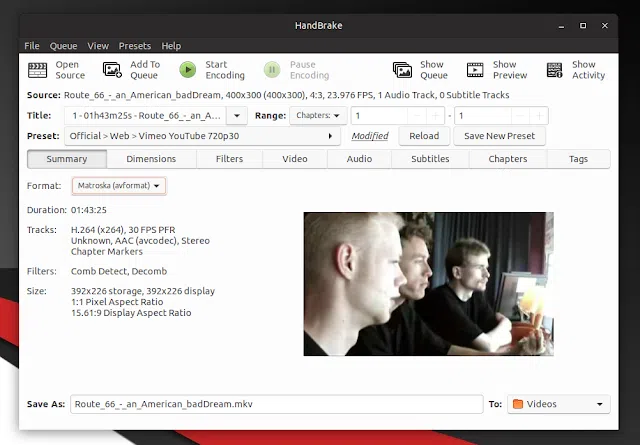Screen dimensions: 640x445
Task: Expand the To Videos destination dropdown
Action: [559, 404]
